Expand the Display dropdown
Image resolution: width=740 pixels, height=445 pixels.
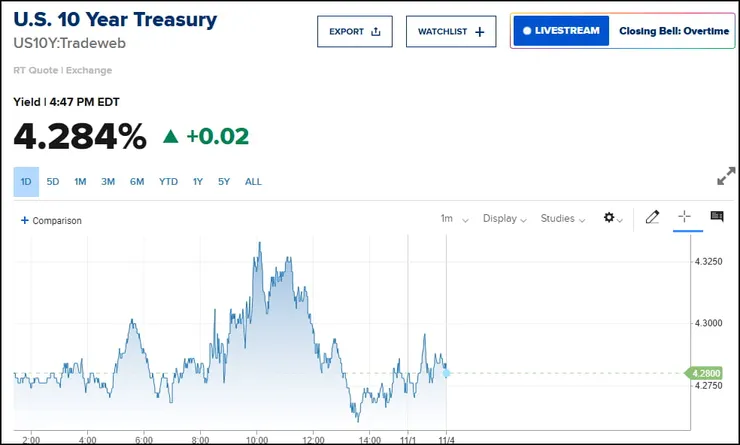505,218
